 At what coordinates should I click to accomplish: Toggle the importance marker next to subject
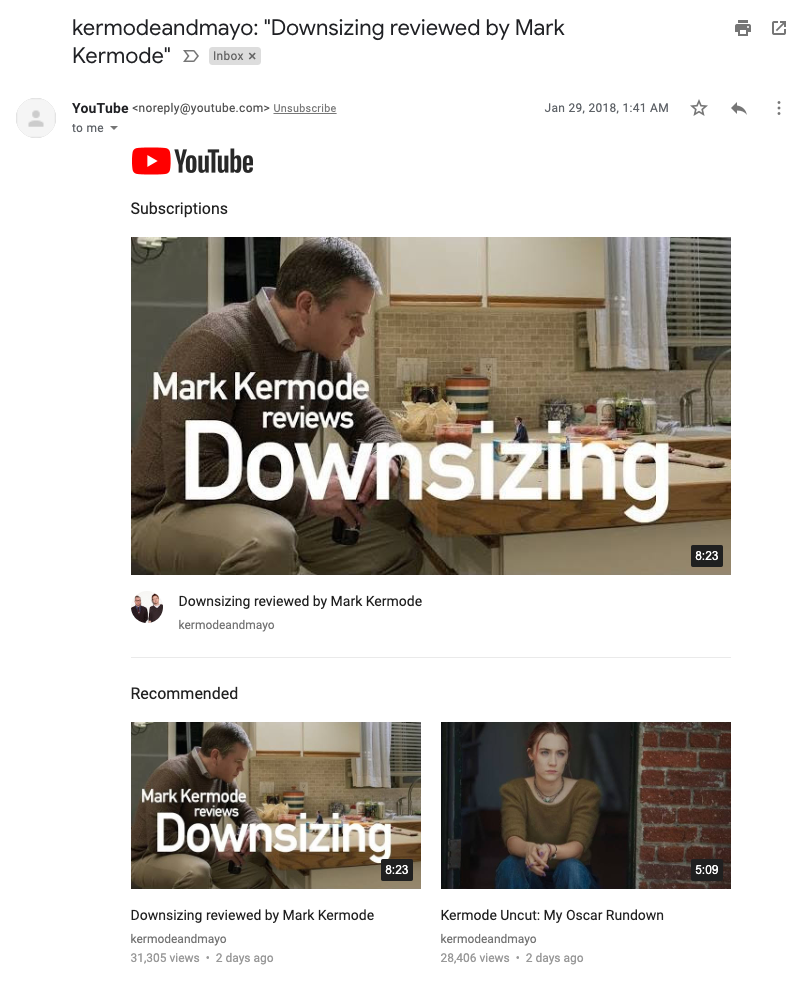[x=191, y=56]
